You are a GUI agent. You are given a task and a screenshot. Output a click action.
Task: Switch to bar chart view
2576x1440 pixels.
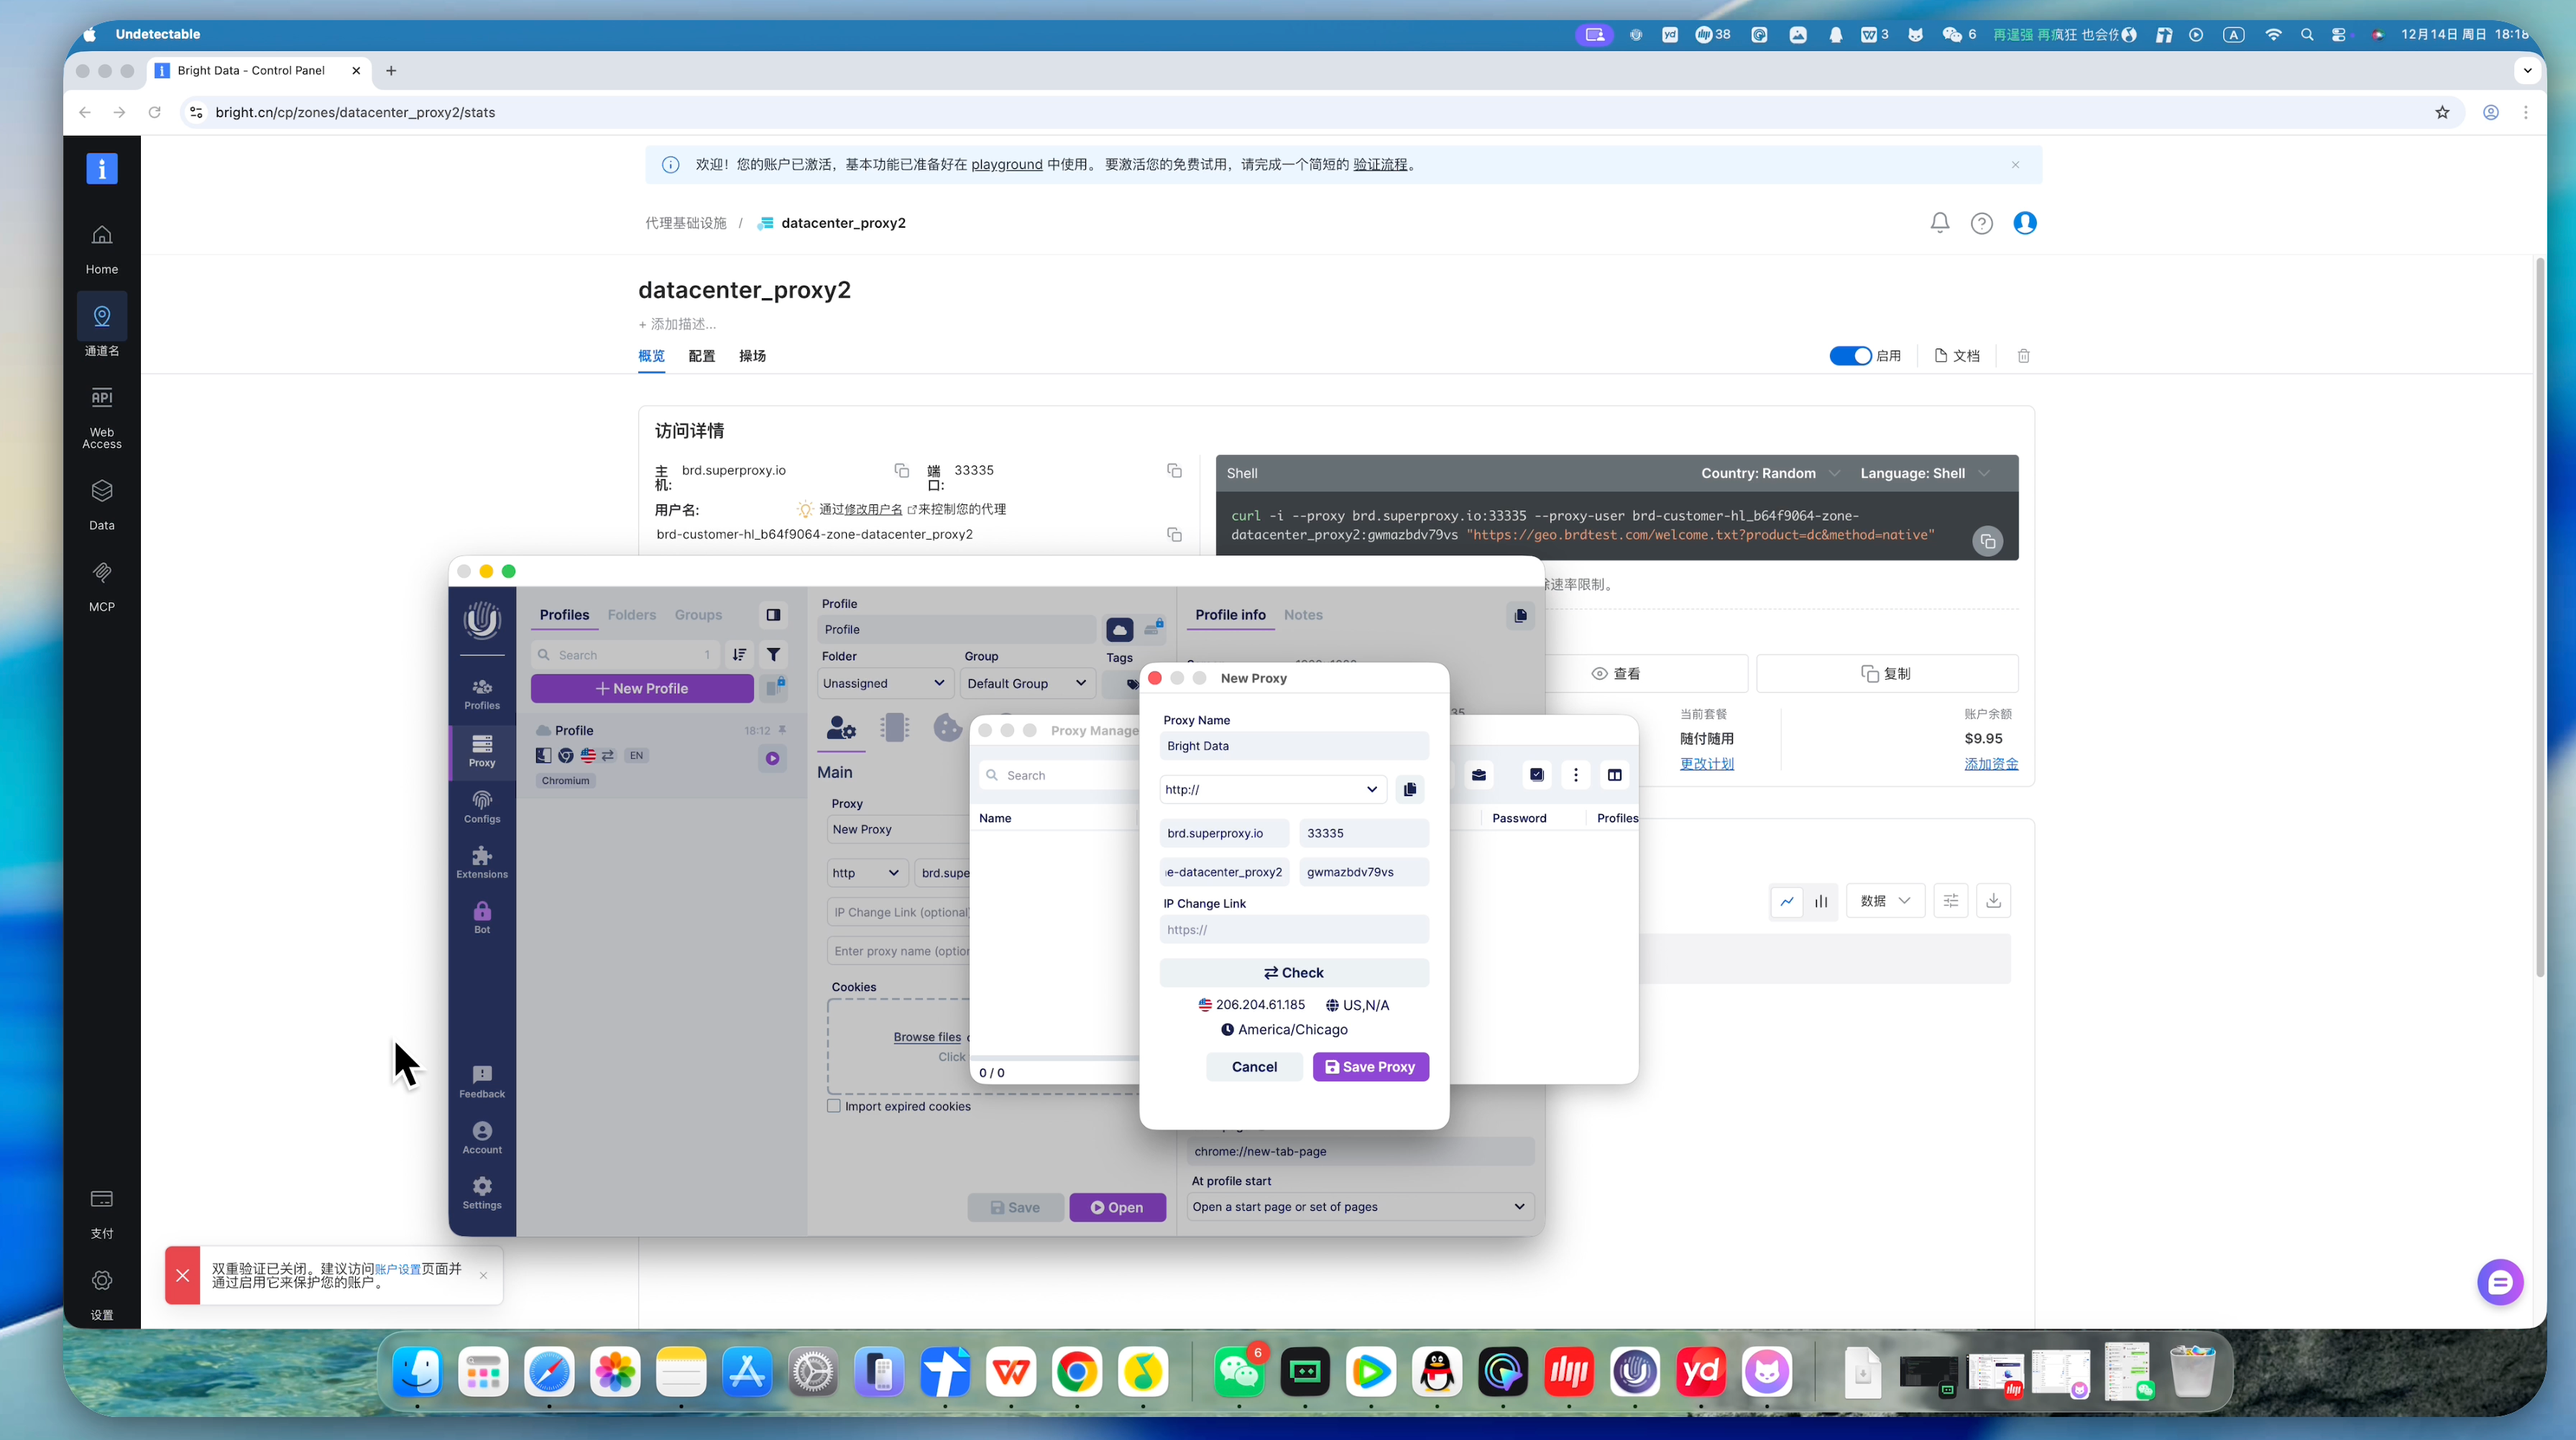1821,901
